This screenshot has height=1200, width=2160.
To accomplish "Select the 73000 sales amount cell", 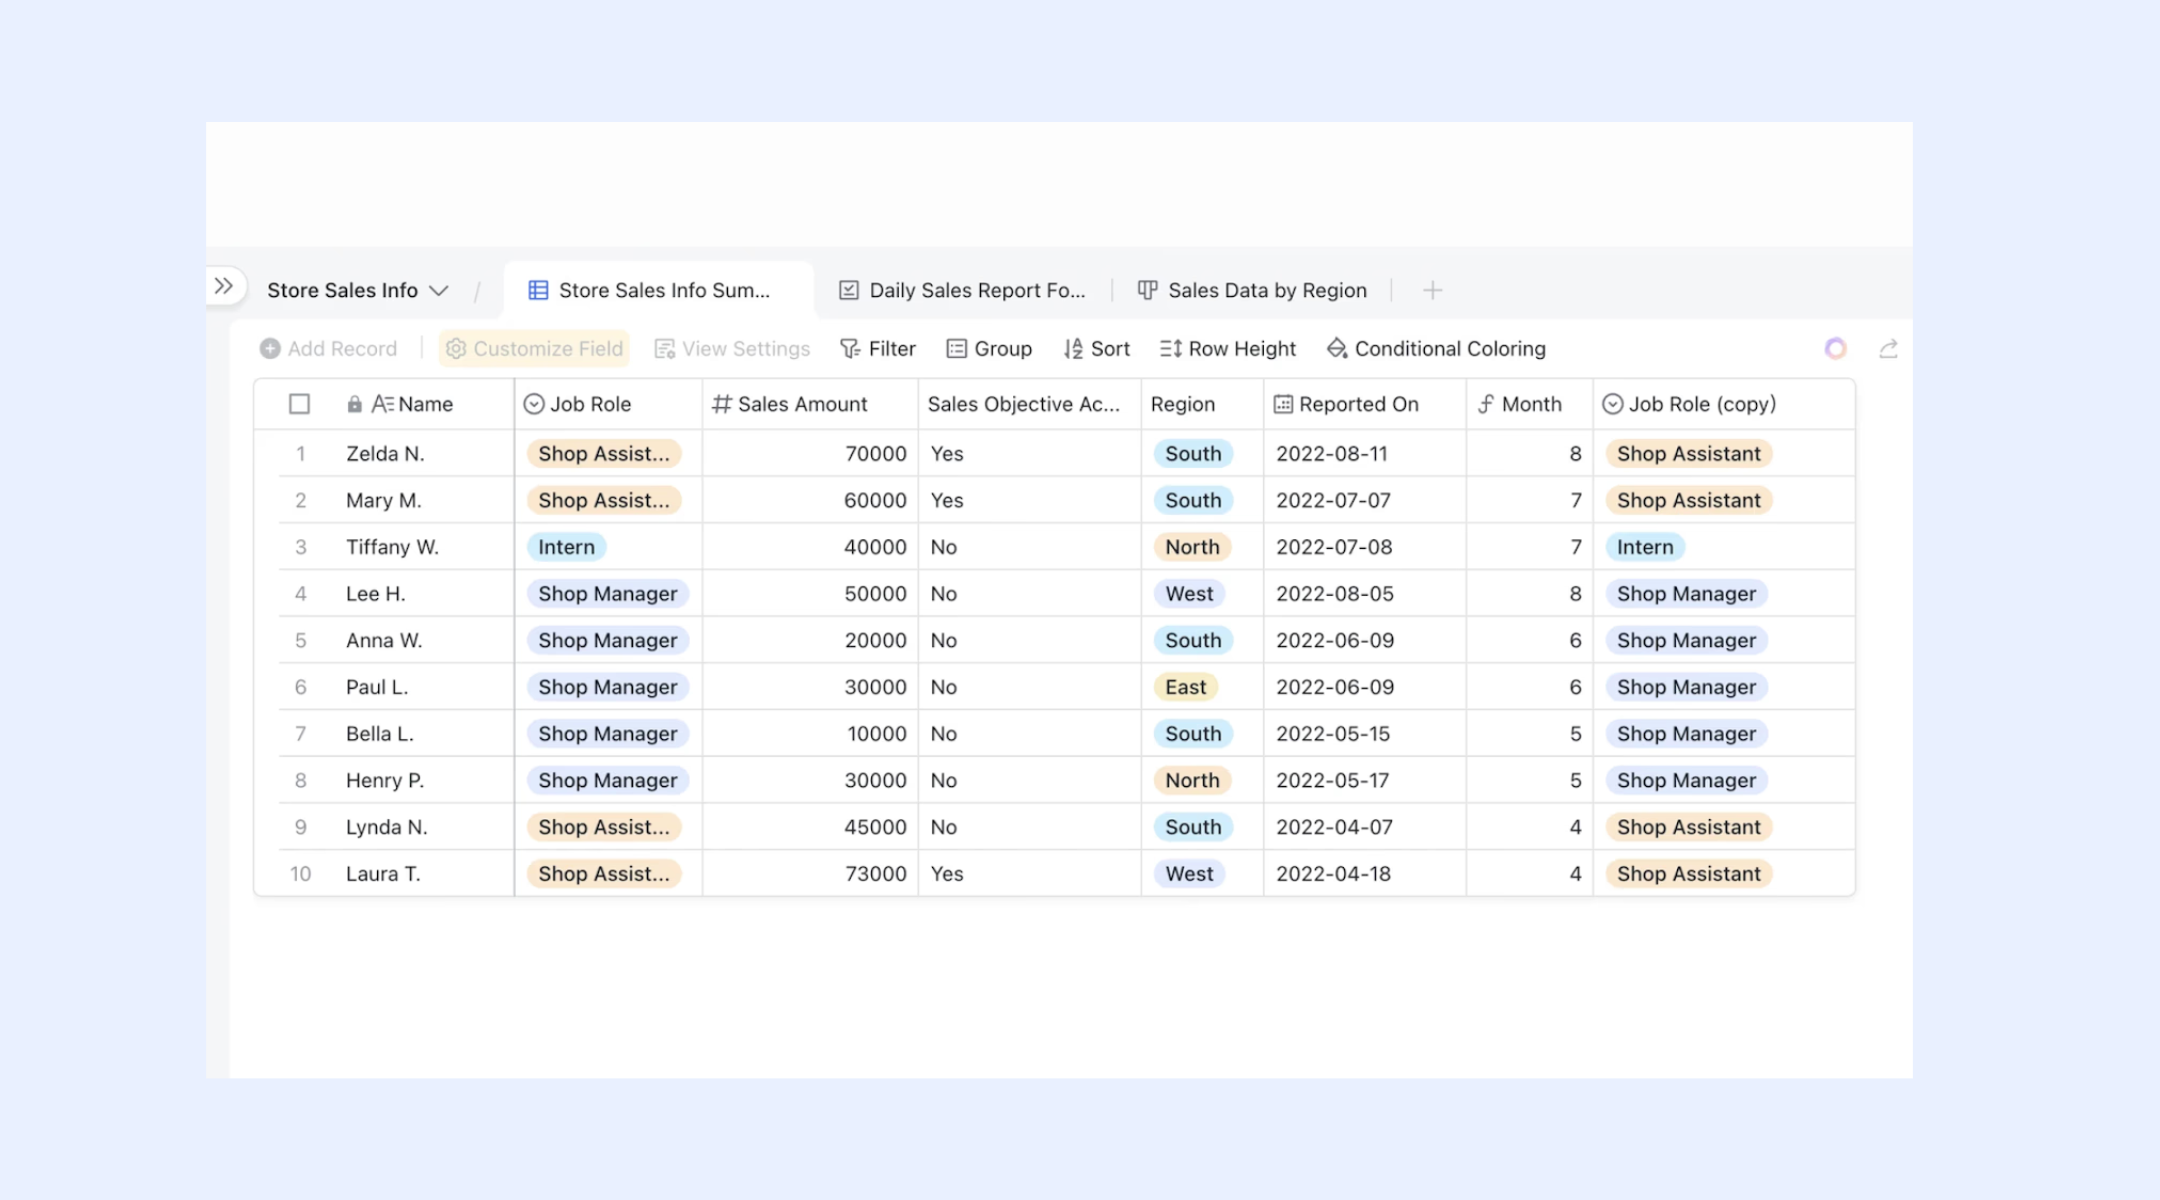I will pyautogui.click(x=810, y=874).
